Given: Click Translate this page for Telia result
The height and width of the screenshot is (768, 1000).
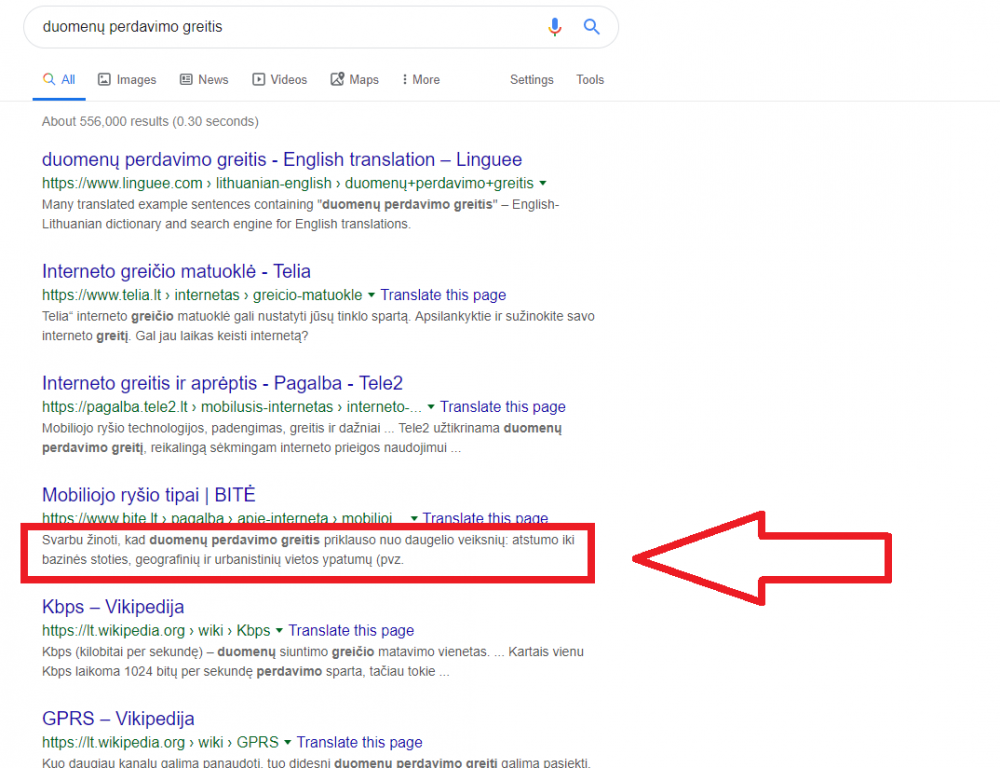Looking at the screenshot, I should point(443,295).
